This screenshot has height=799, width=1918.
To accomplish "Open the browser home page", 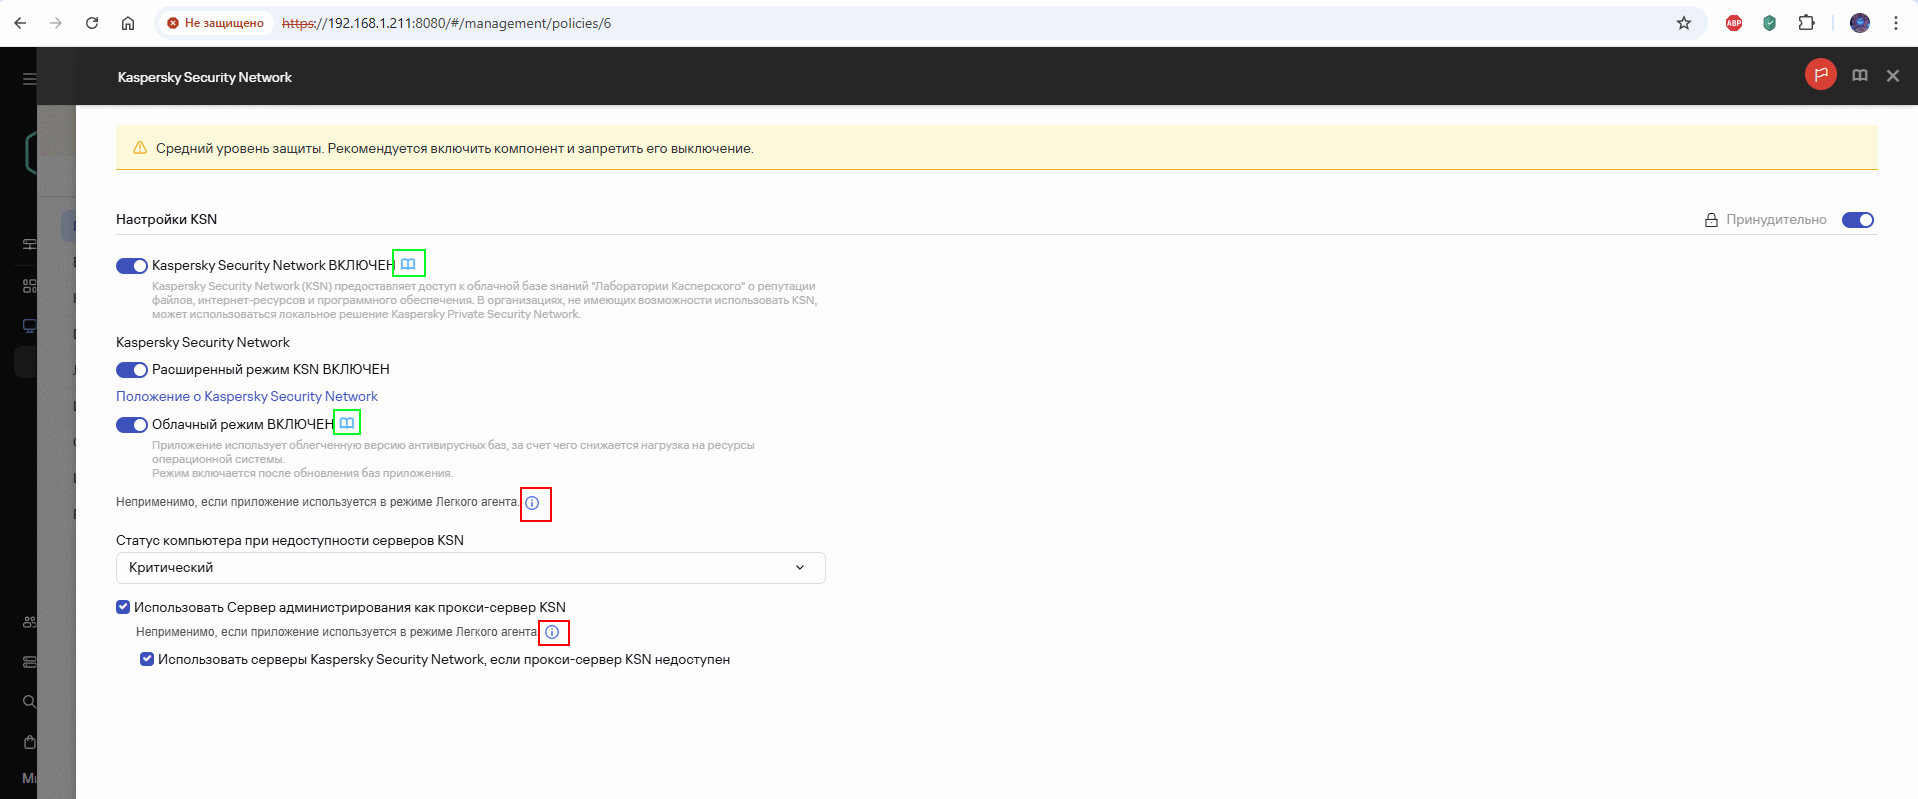I will click(128, 23).
